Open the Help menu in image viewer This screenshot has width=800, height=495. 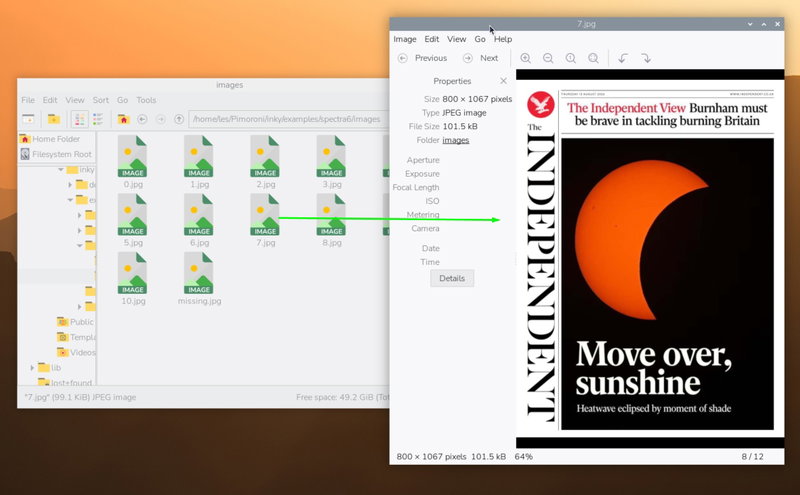(x=503, y=39)
